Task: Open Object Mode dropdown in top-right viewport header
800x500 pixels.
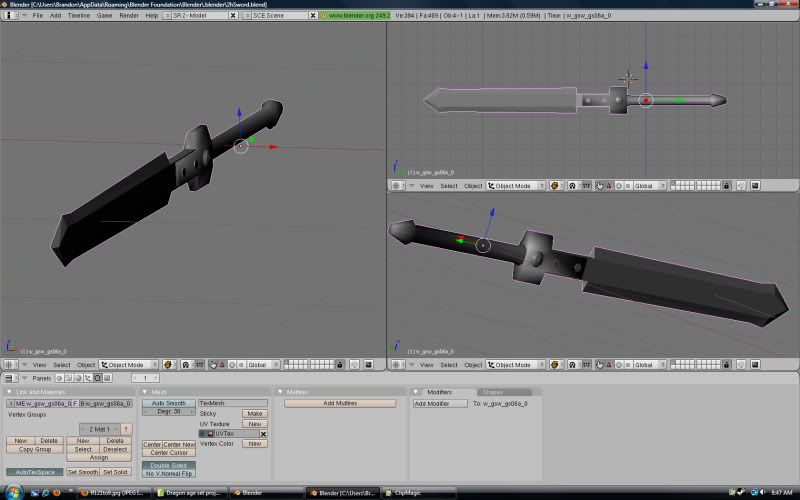Action: pyautogui.click(x=516, y=186)
